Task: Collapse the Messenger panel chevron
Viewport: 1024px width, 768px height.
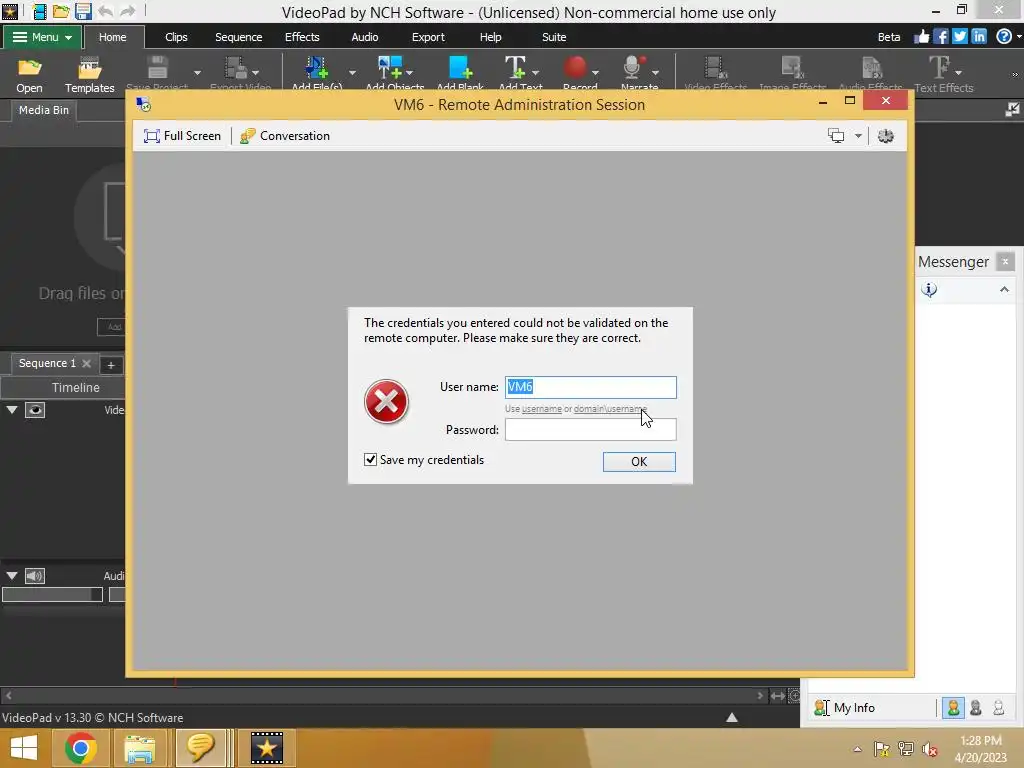Action: [x=1004, y=289]
